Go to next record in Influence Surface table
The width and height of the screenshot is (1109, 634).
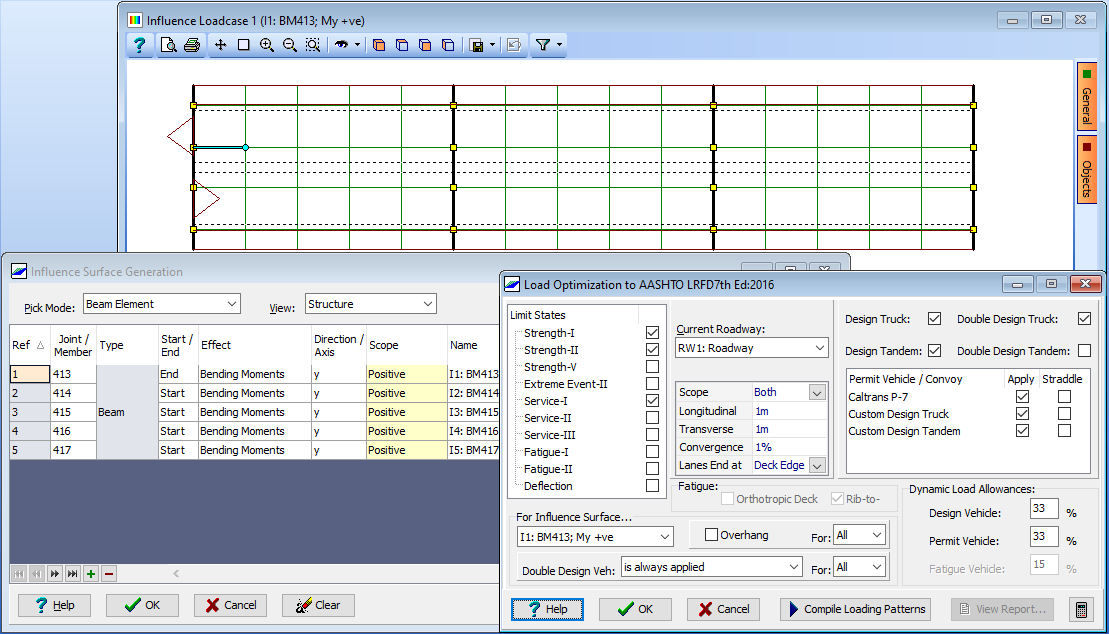click(x=54, y=574)
